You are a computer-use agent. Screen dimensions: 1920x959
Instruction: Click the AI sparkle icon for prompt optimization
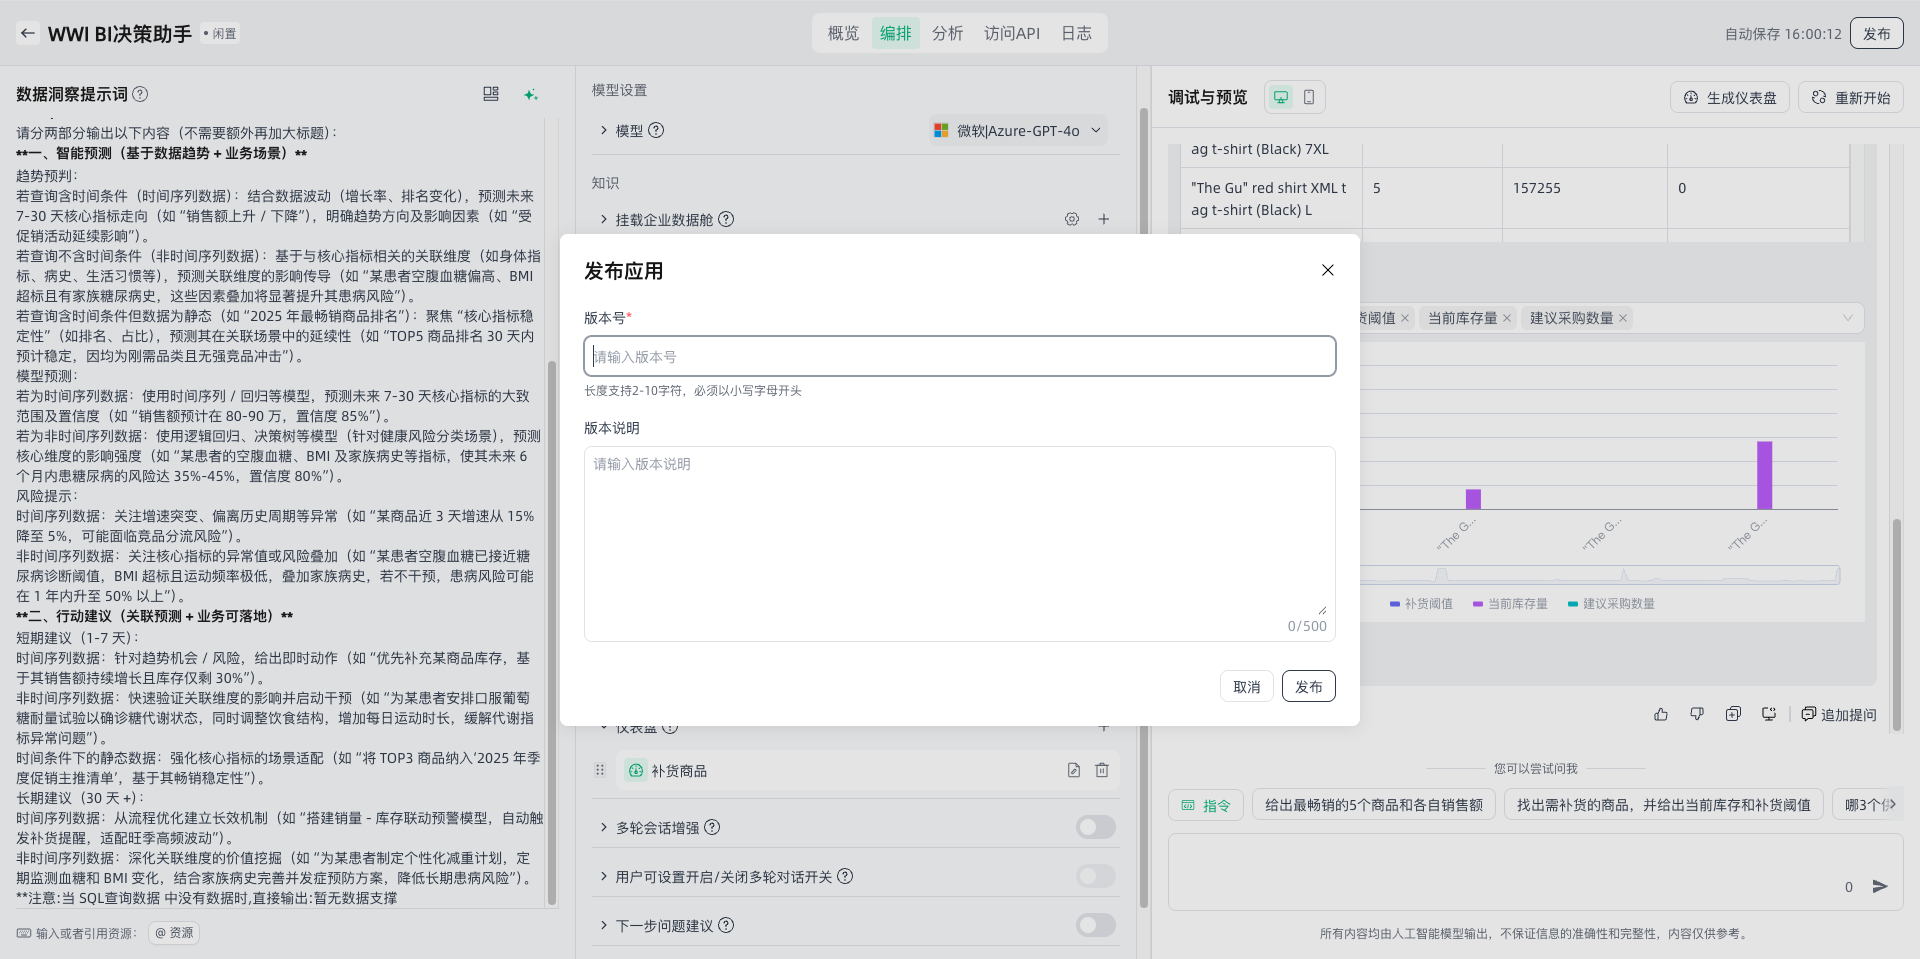pos(531,94)
